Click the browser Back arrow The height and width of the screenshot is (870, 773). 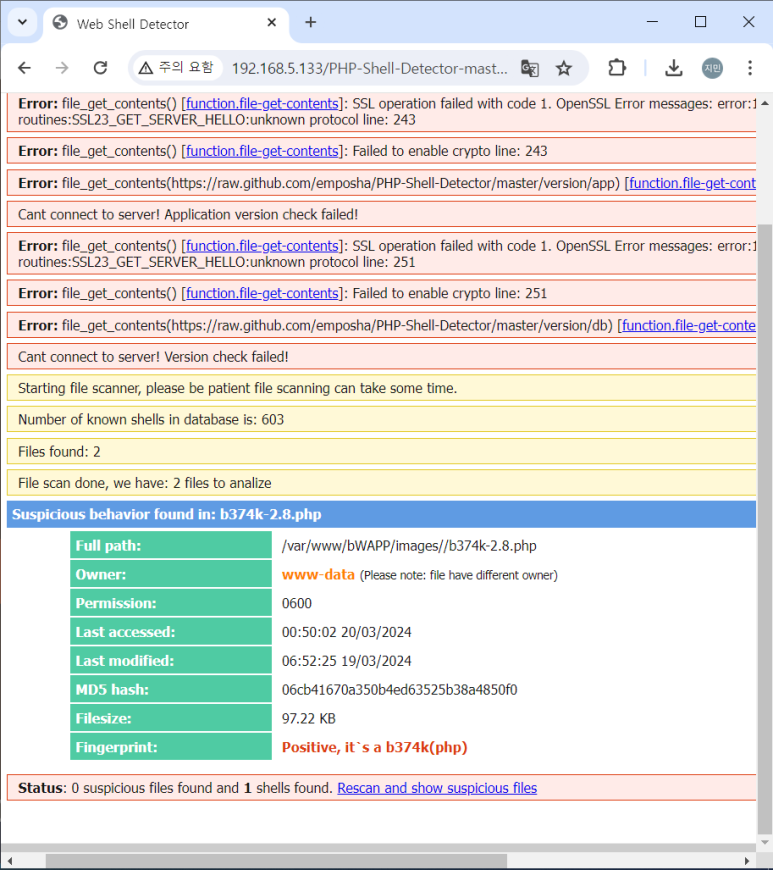[x=24, y=68]
